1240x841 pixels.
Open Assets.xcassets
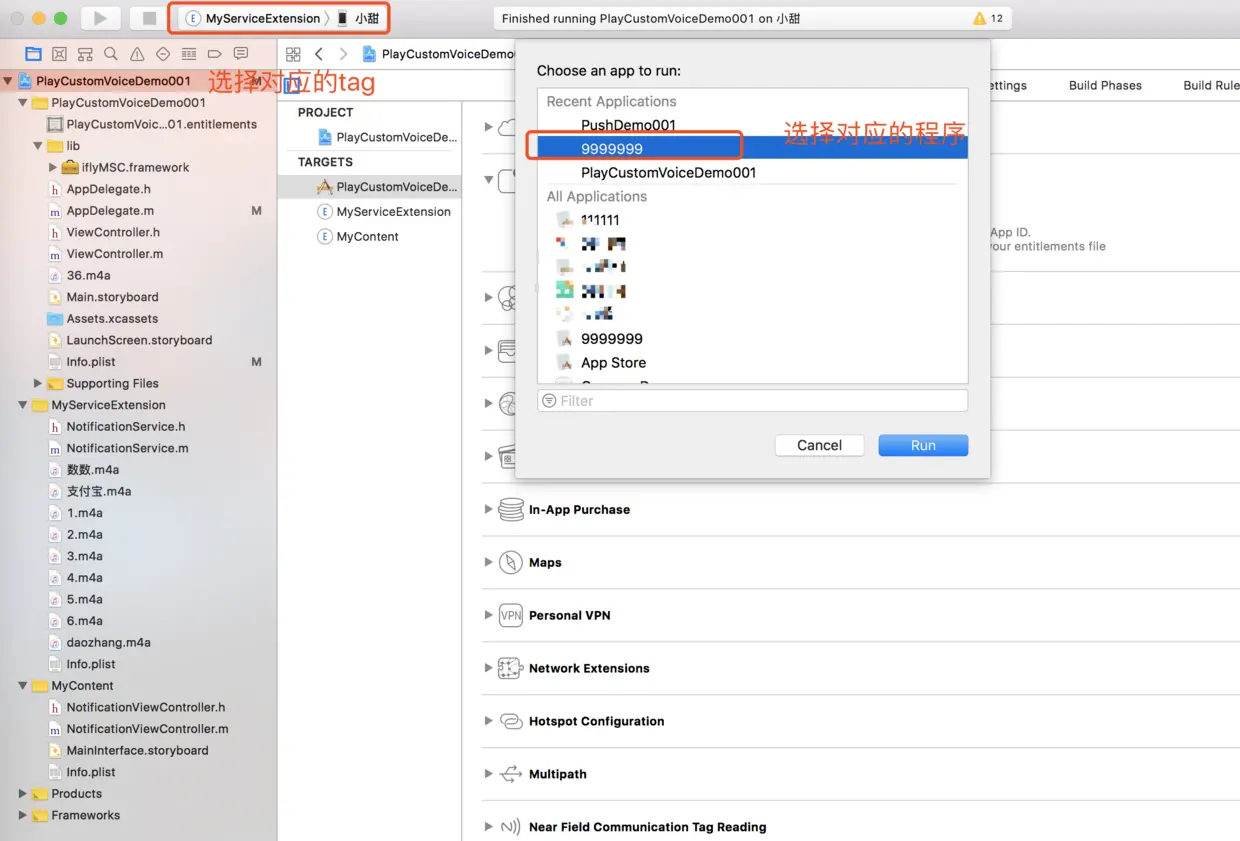coord(112,318)
